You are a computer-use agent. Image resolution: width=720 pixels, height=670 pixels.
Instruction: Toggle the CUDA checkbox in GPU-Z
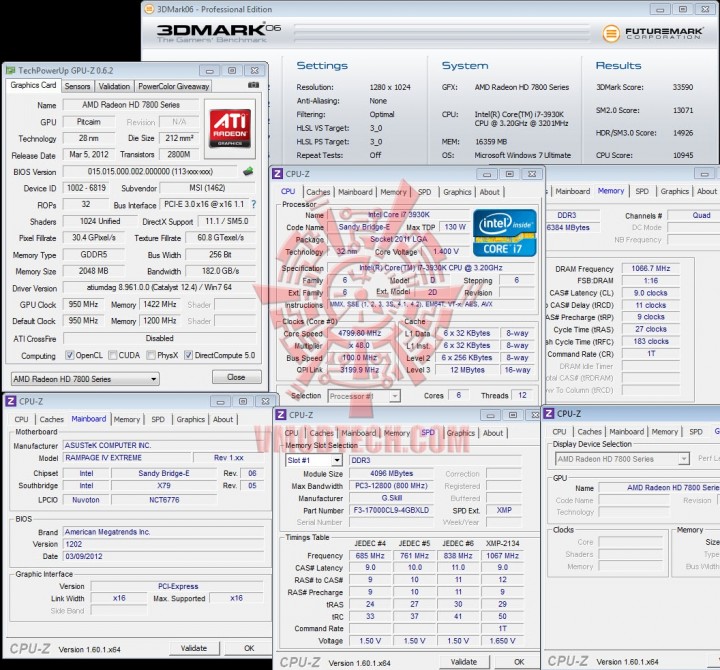tap(112, 355)
